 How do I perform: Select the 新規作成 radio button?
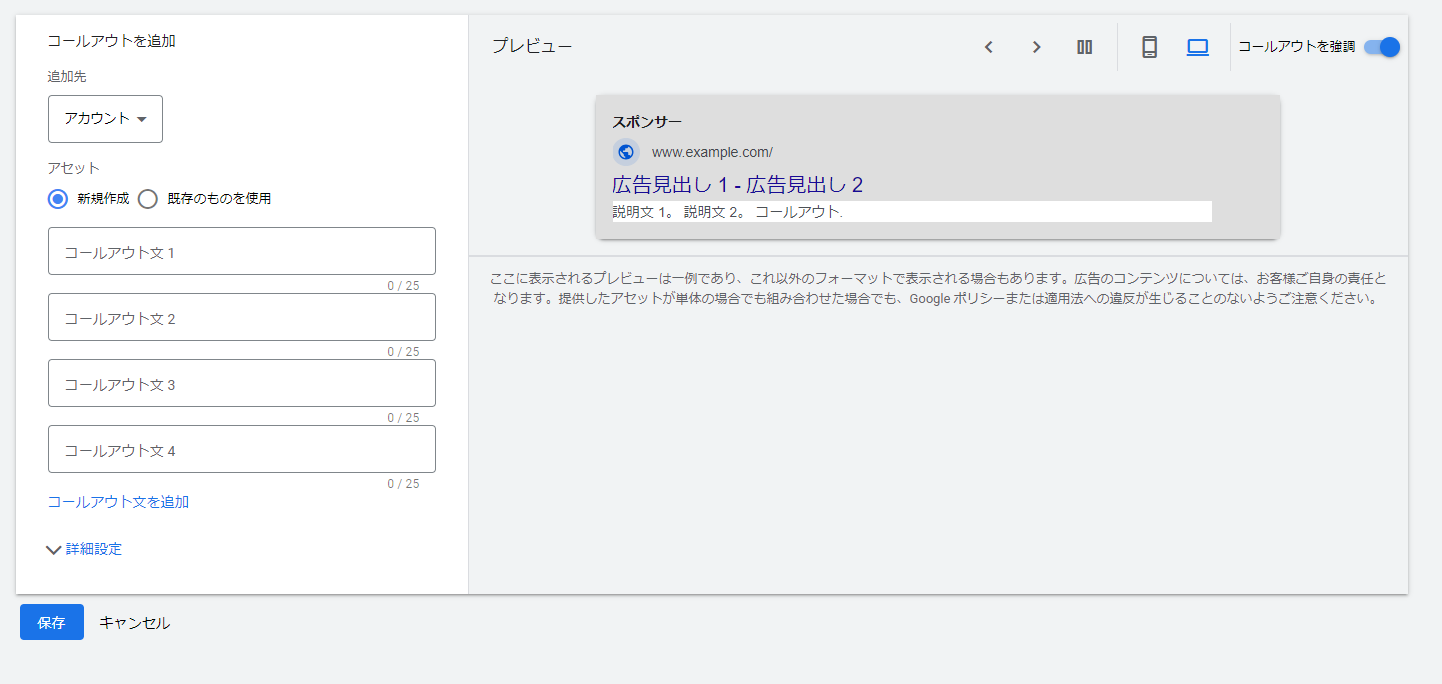[x=57, y=199]
